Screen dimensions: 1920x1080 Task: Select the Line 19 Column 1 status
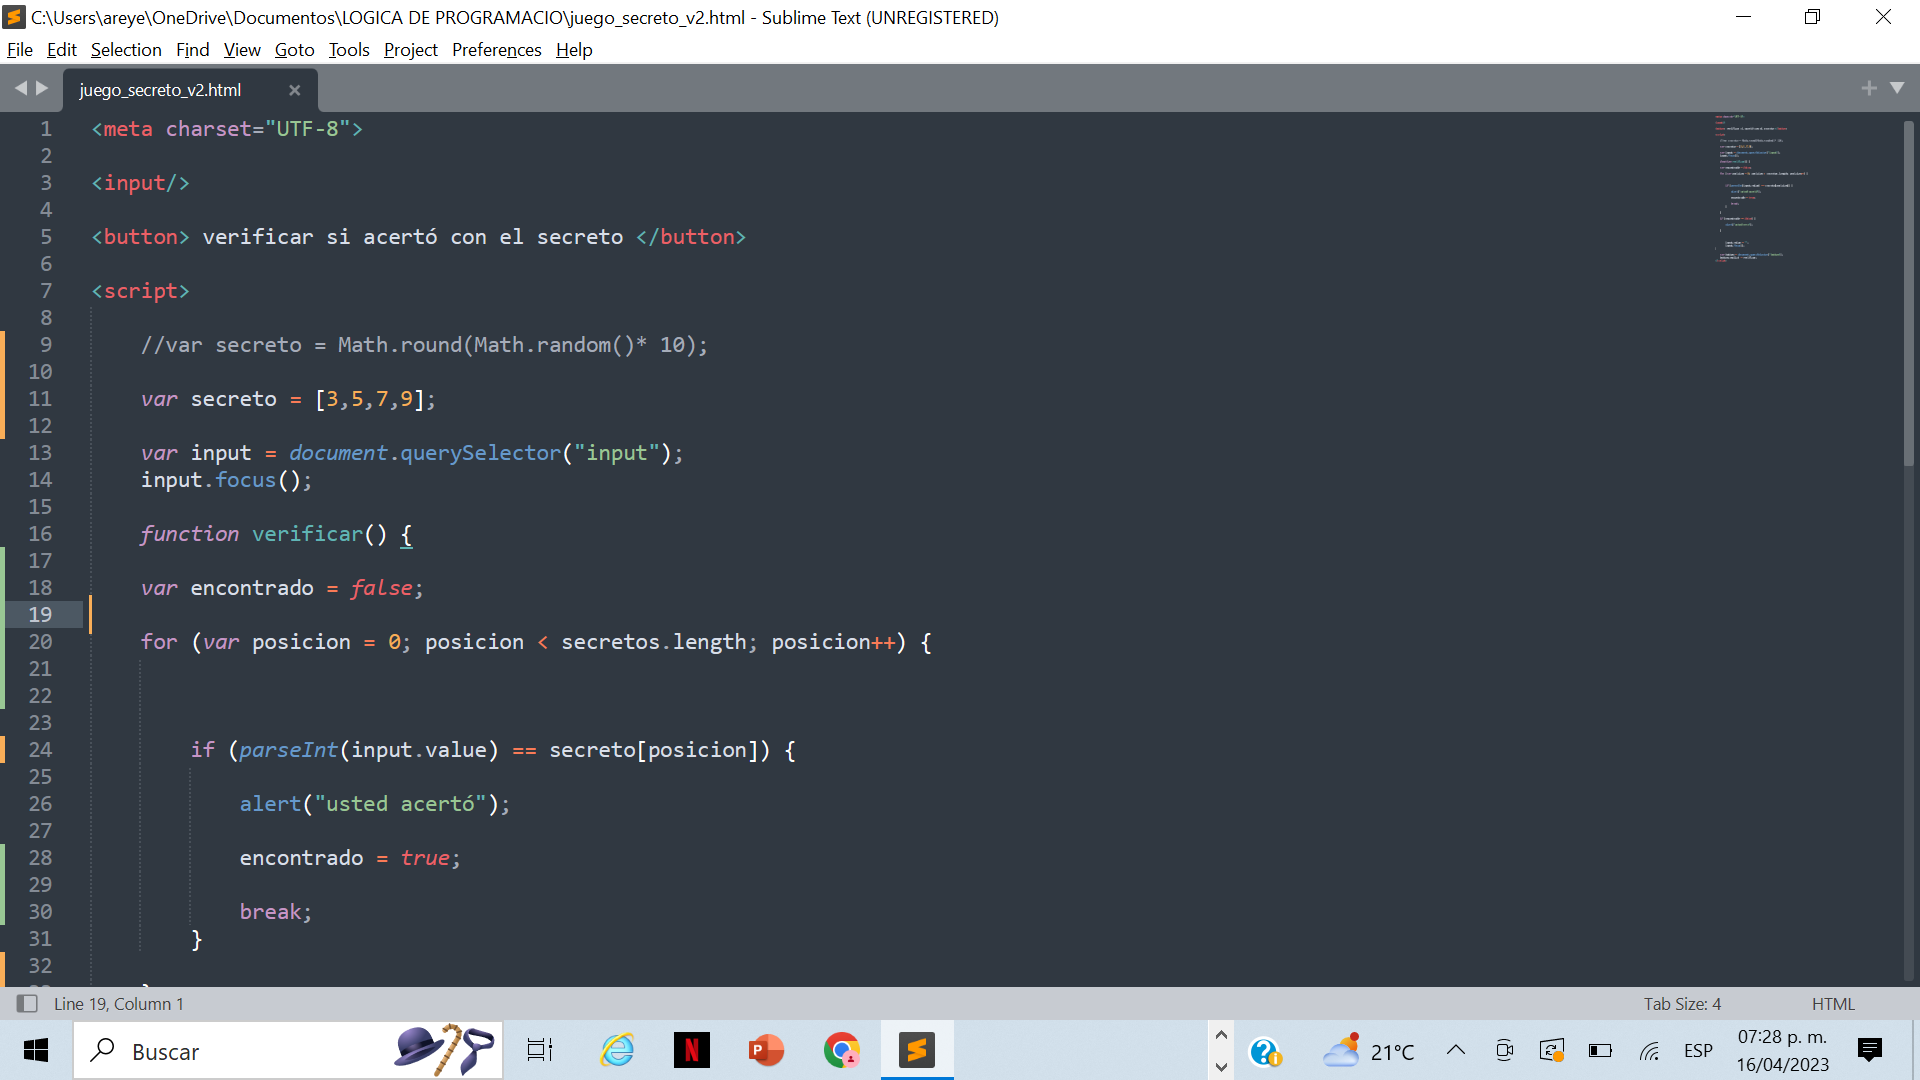coord(117,1002)
